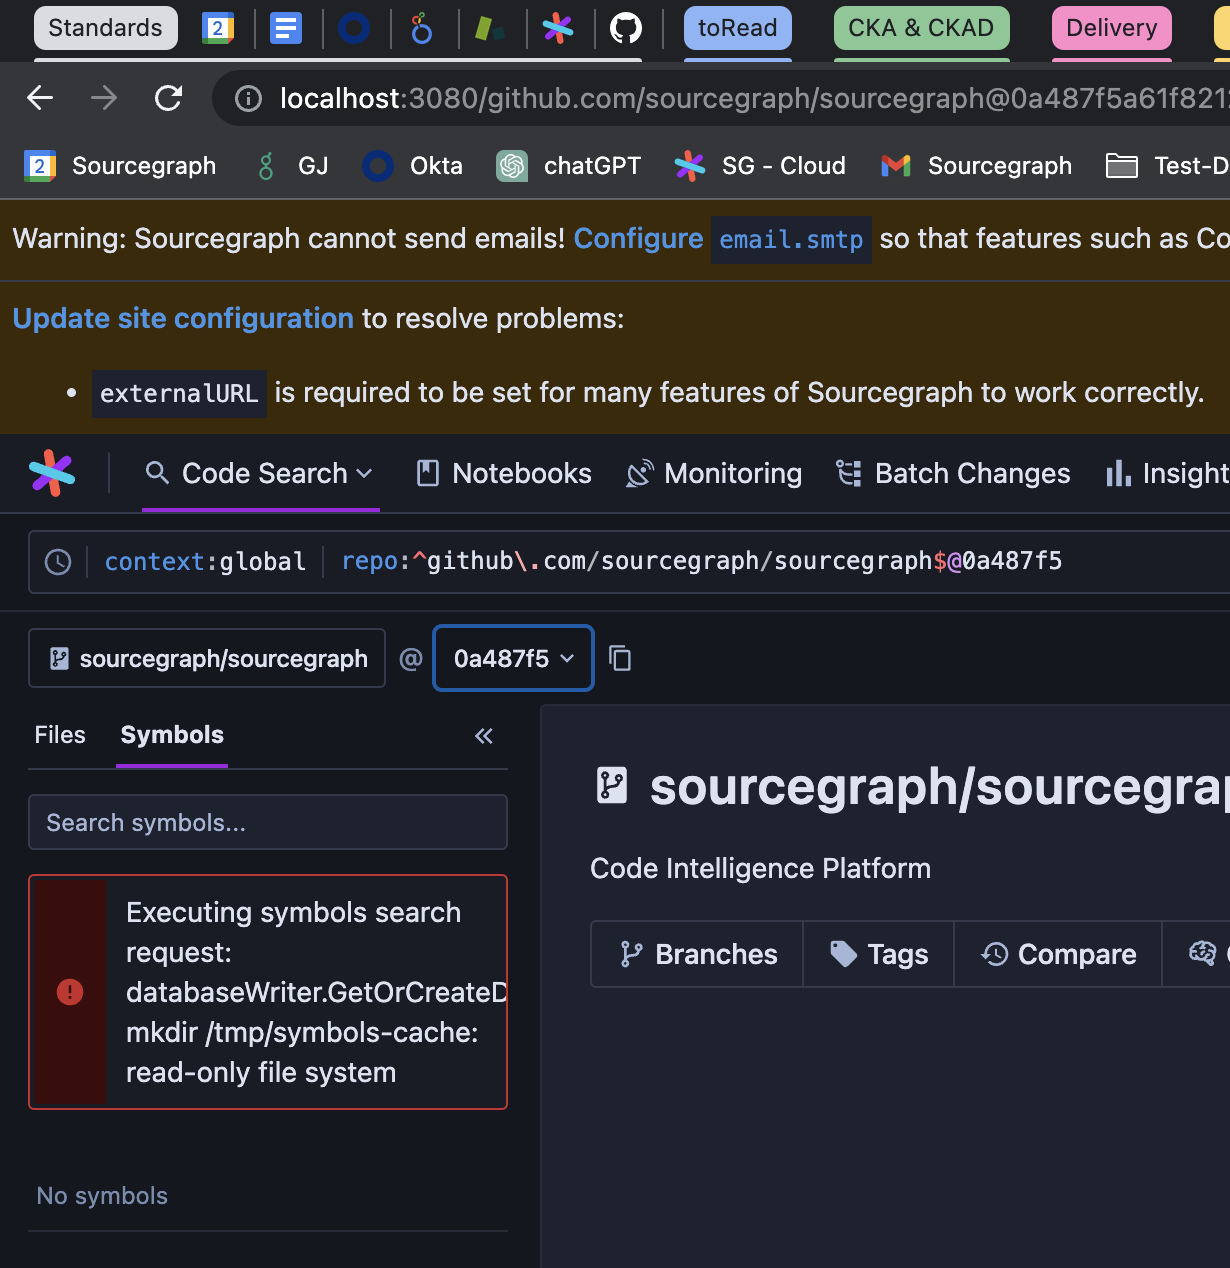The image size is (1230, 1268).
Task: Focus the Search symbols field
Action: pos(268,822)
